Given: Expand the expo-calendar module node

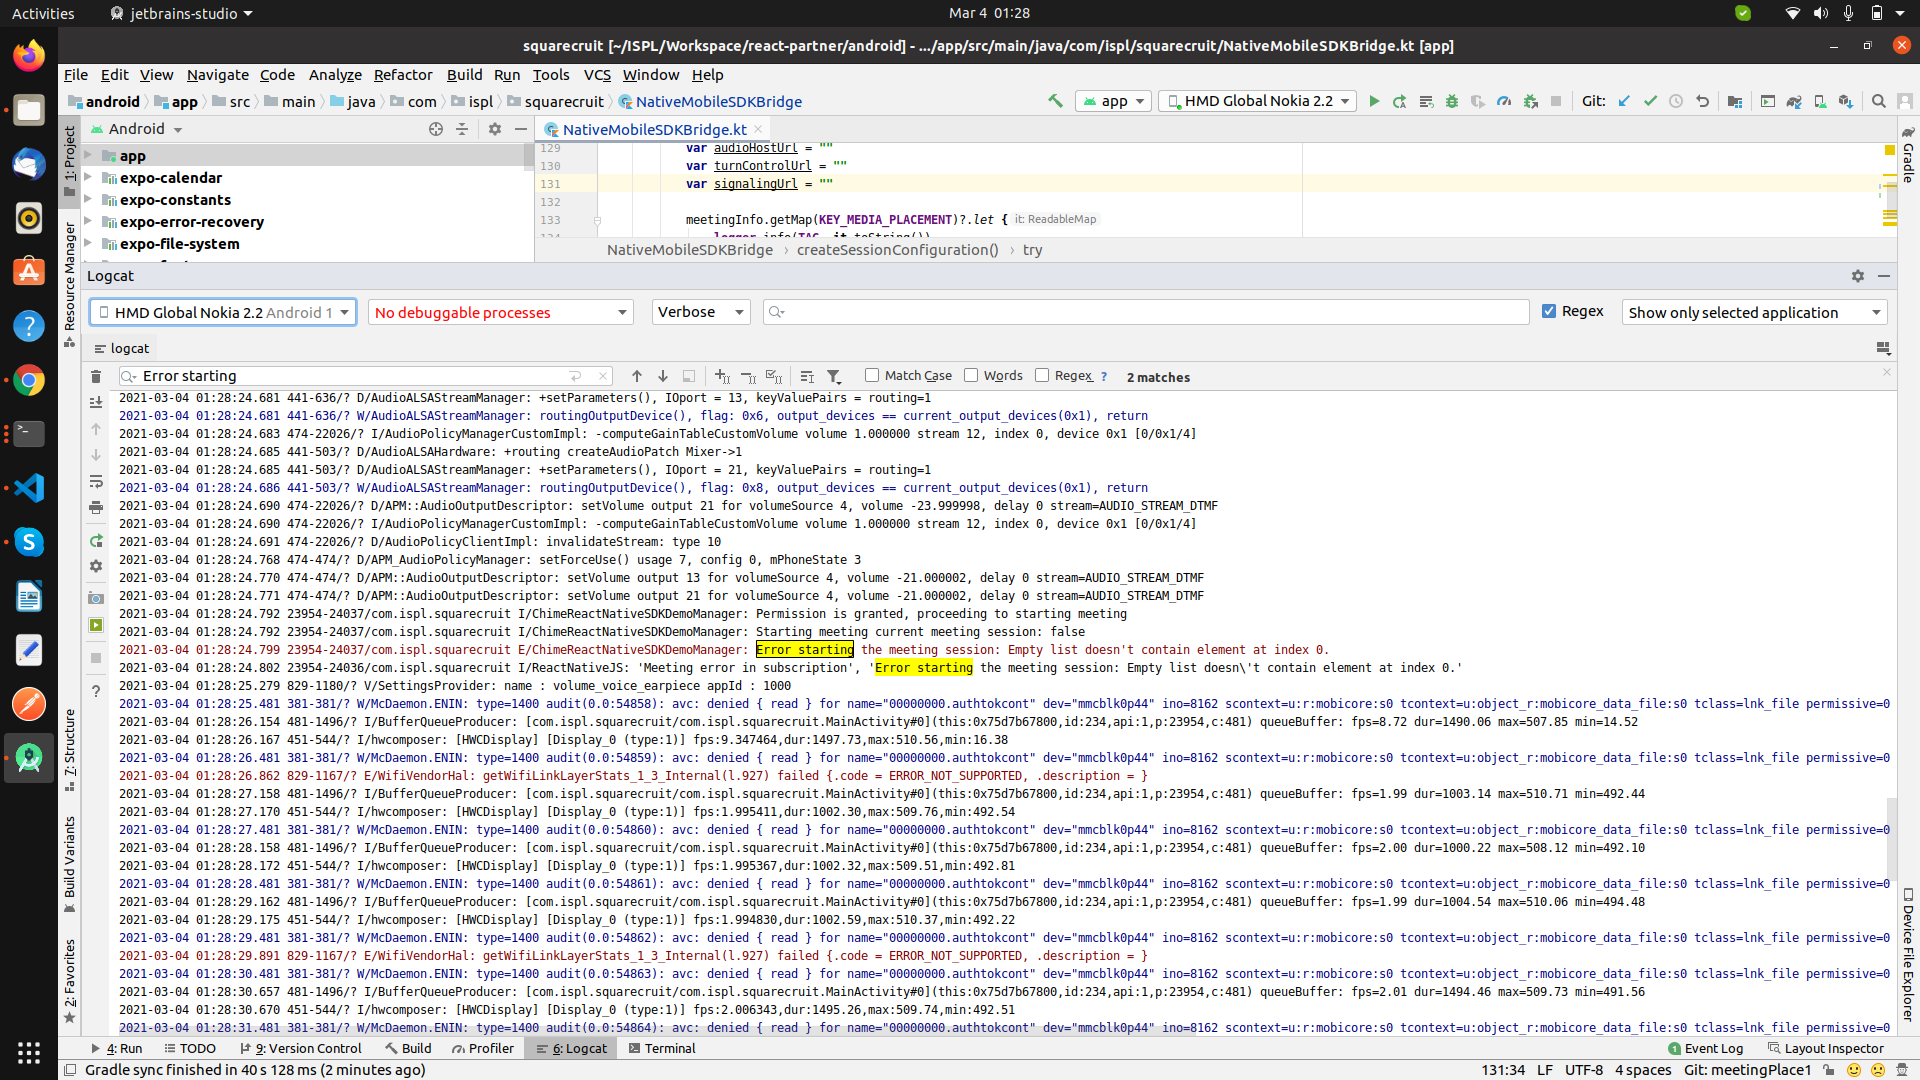Looking at the screenshot, I should tap(88, 178).
